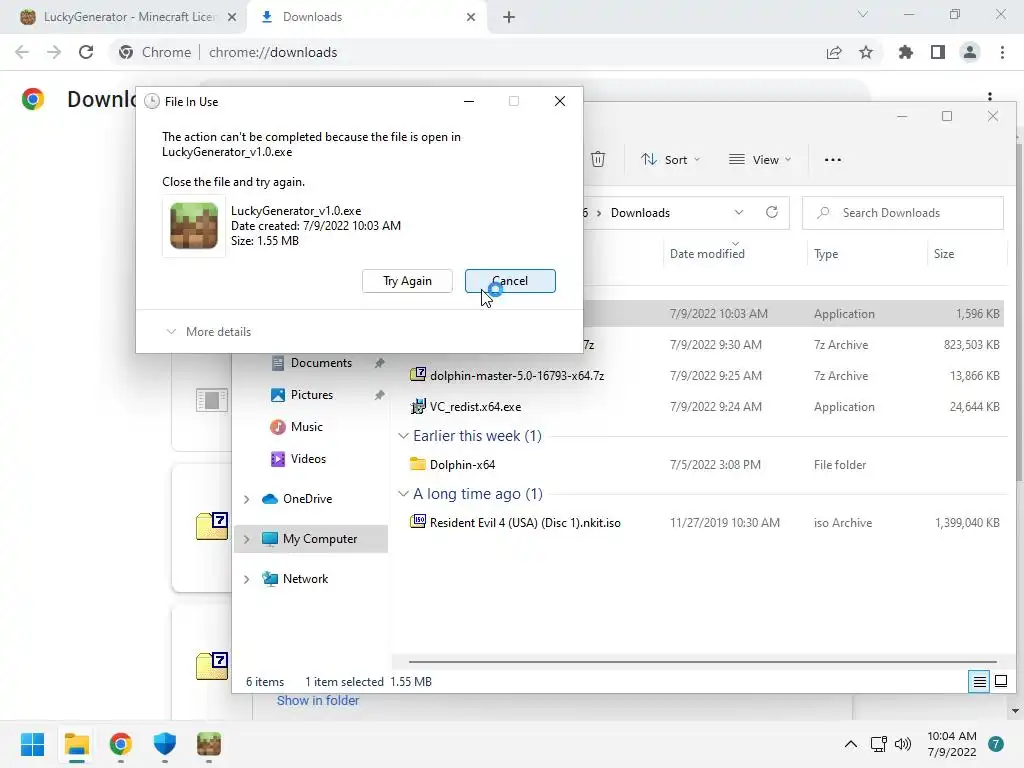Sort by Type column header

pyautogui.click(x=826, y=254)
